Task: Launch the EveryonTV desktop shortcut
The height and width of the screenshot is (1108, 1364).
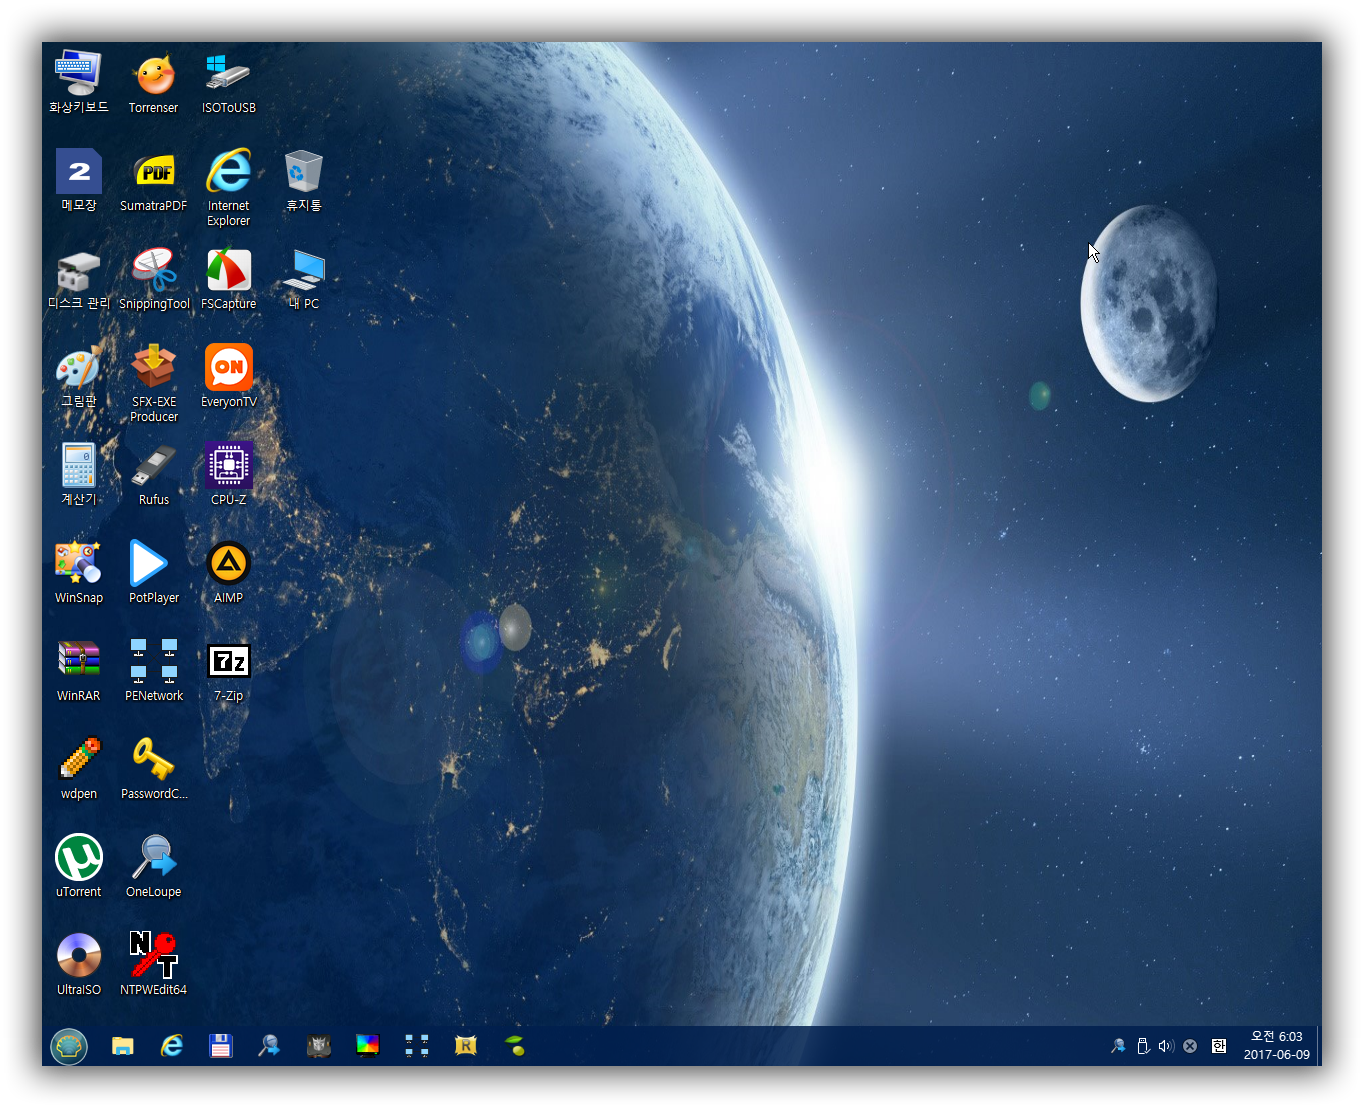Action: [229, 375]
